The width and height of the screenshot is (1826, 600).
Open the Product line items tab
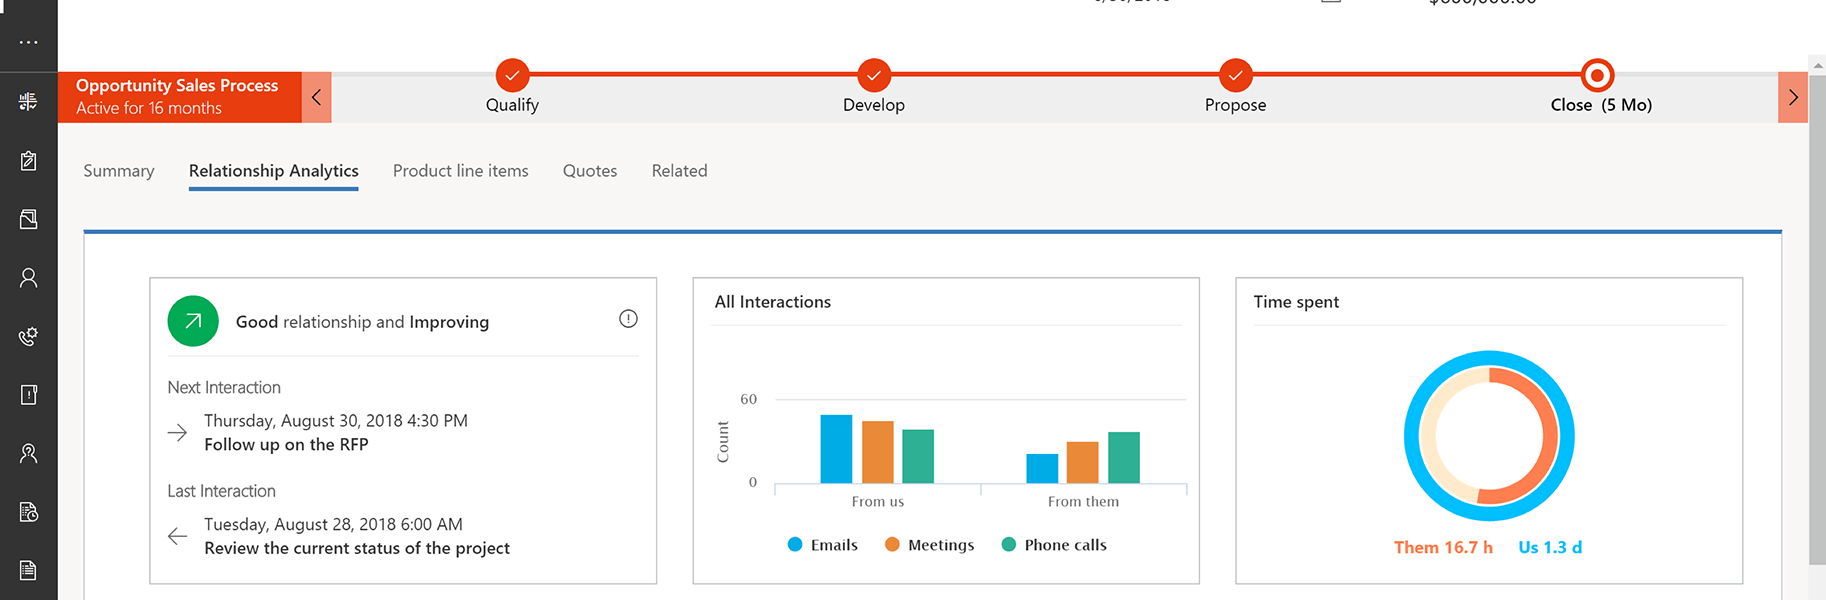coord(460,171)
